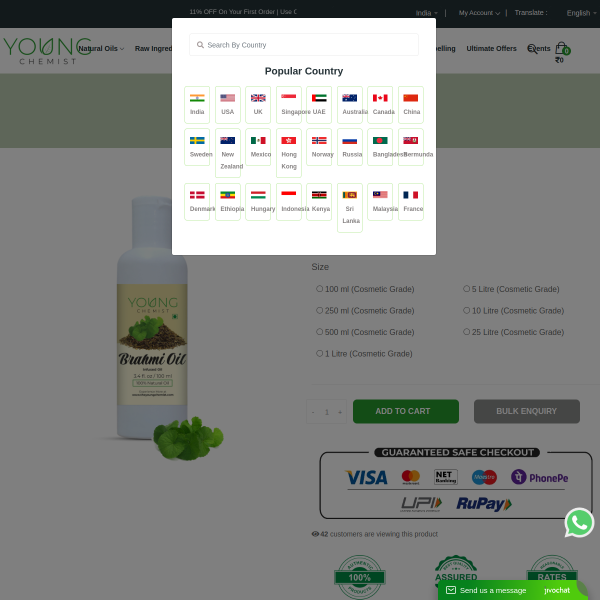Select France flag country
The height and width of the screenshot is (600, 600).
pos(411,202)
